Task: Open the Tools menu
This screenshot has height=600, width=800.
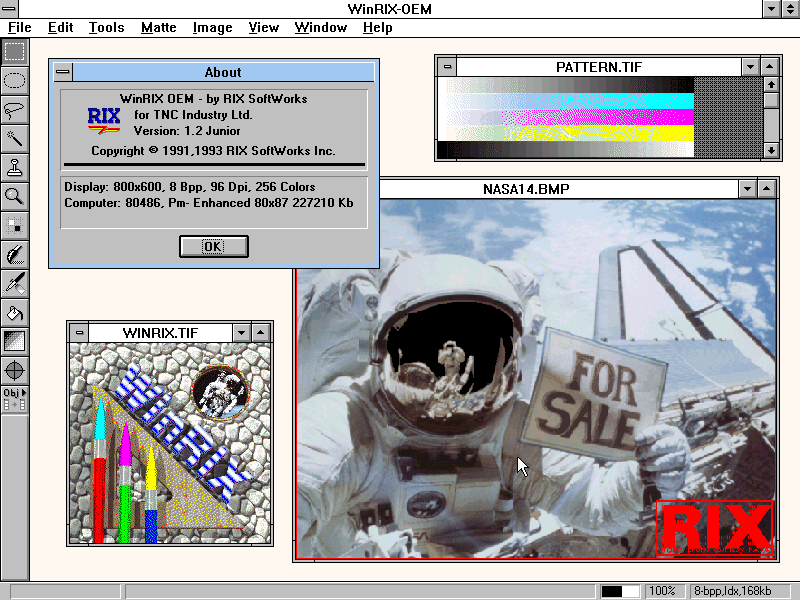Action: coord(106,28)
